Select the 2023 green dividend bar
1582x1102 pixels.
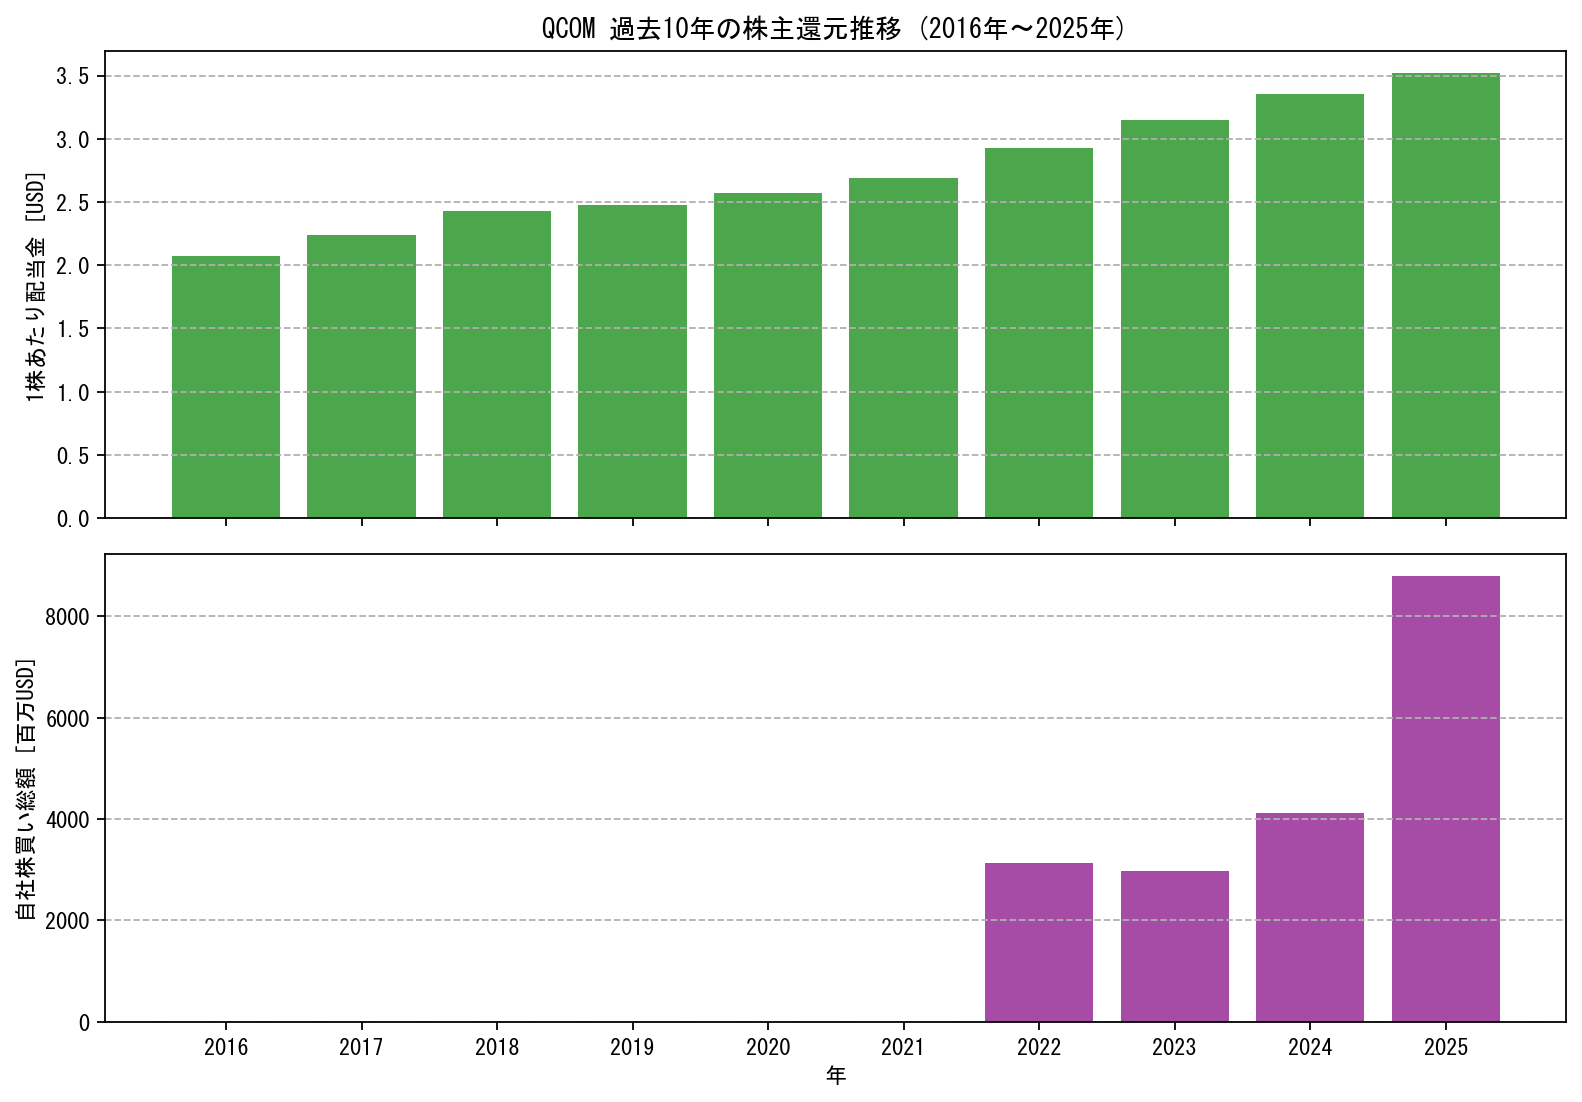1175,319
